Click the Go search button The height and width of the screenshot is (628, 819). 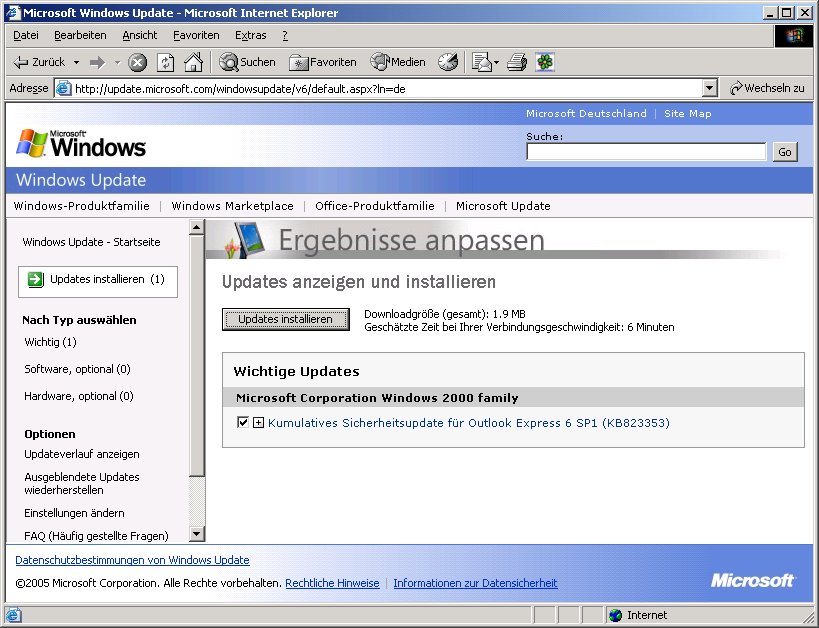(785, 152)
